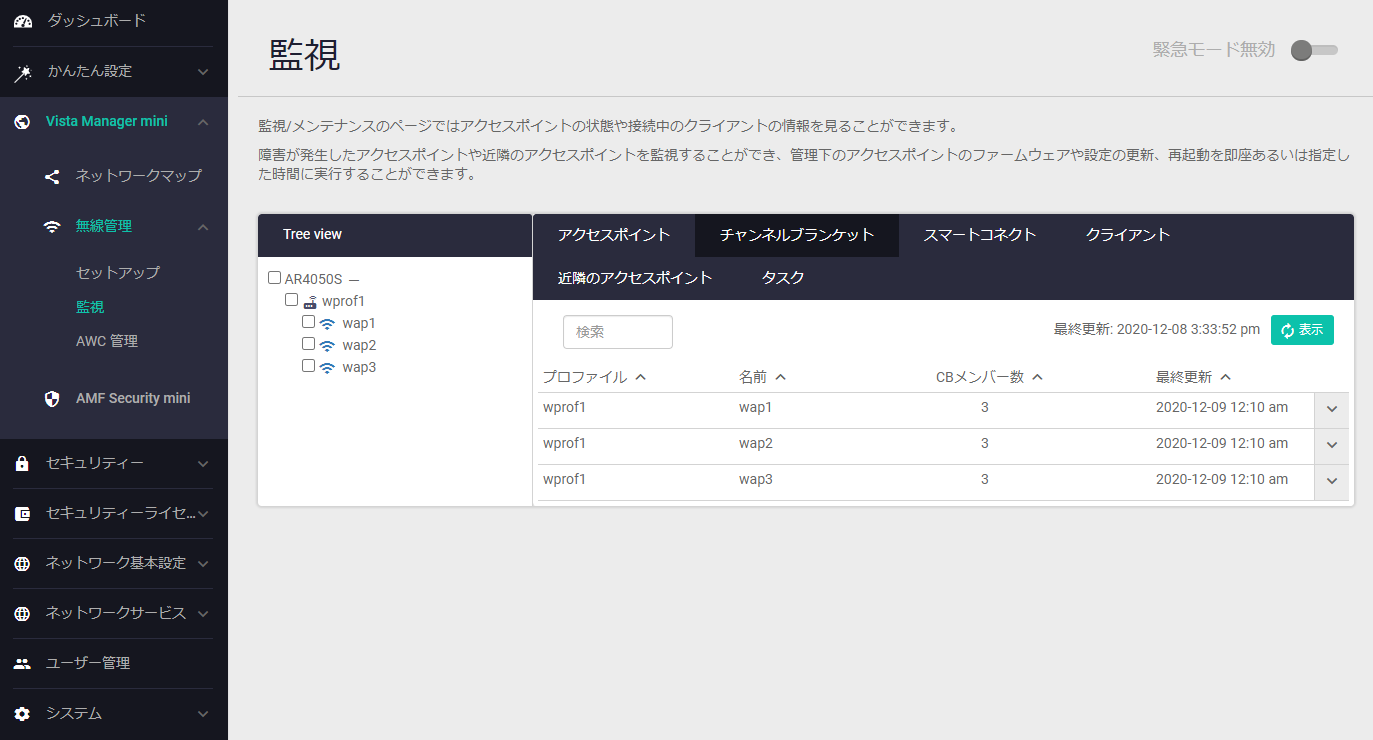Open the AWC 管理 sidebar link
This screenshot has height=740, width=1373.
[x=107, y=341]
